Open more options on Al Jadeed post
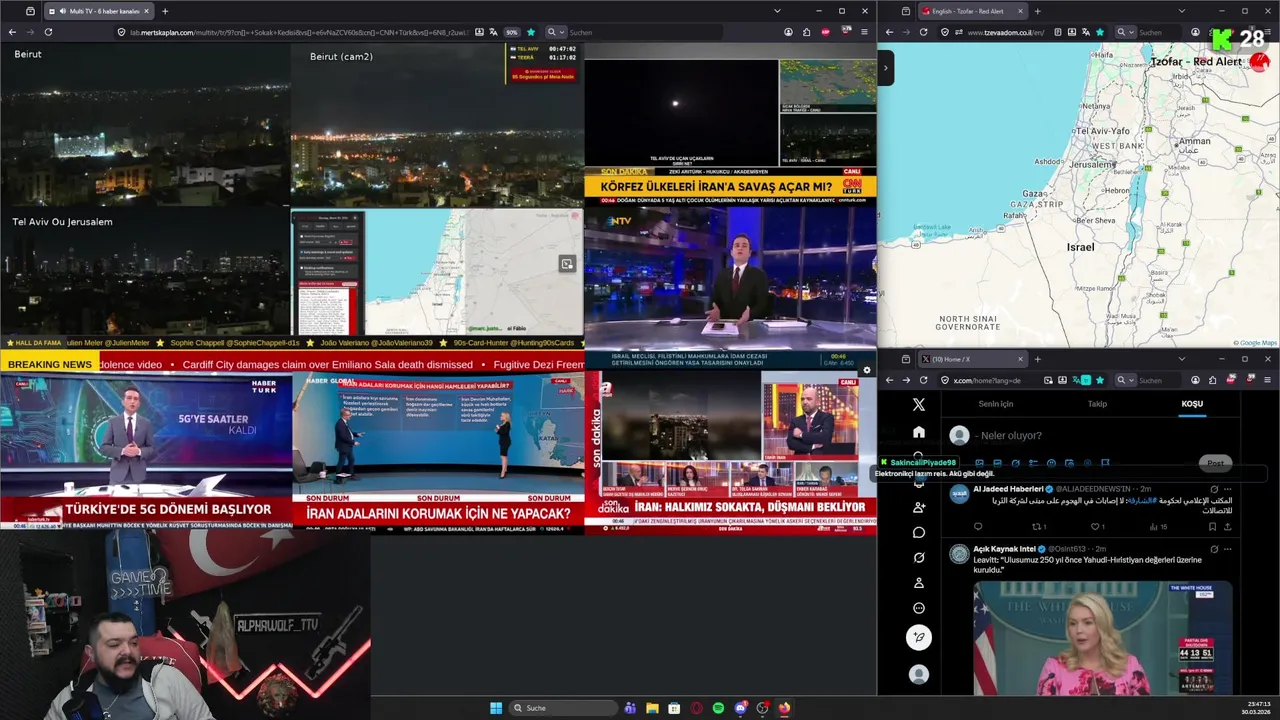This screenshot has height=720, width=1280. click(1228, 489)
